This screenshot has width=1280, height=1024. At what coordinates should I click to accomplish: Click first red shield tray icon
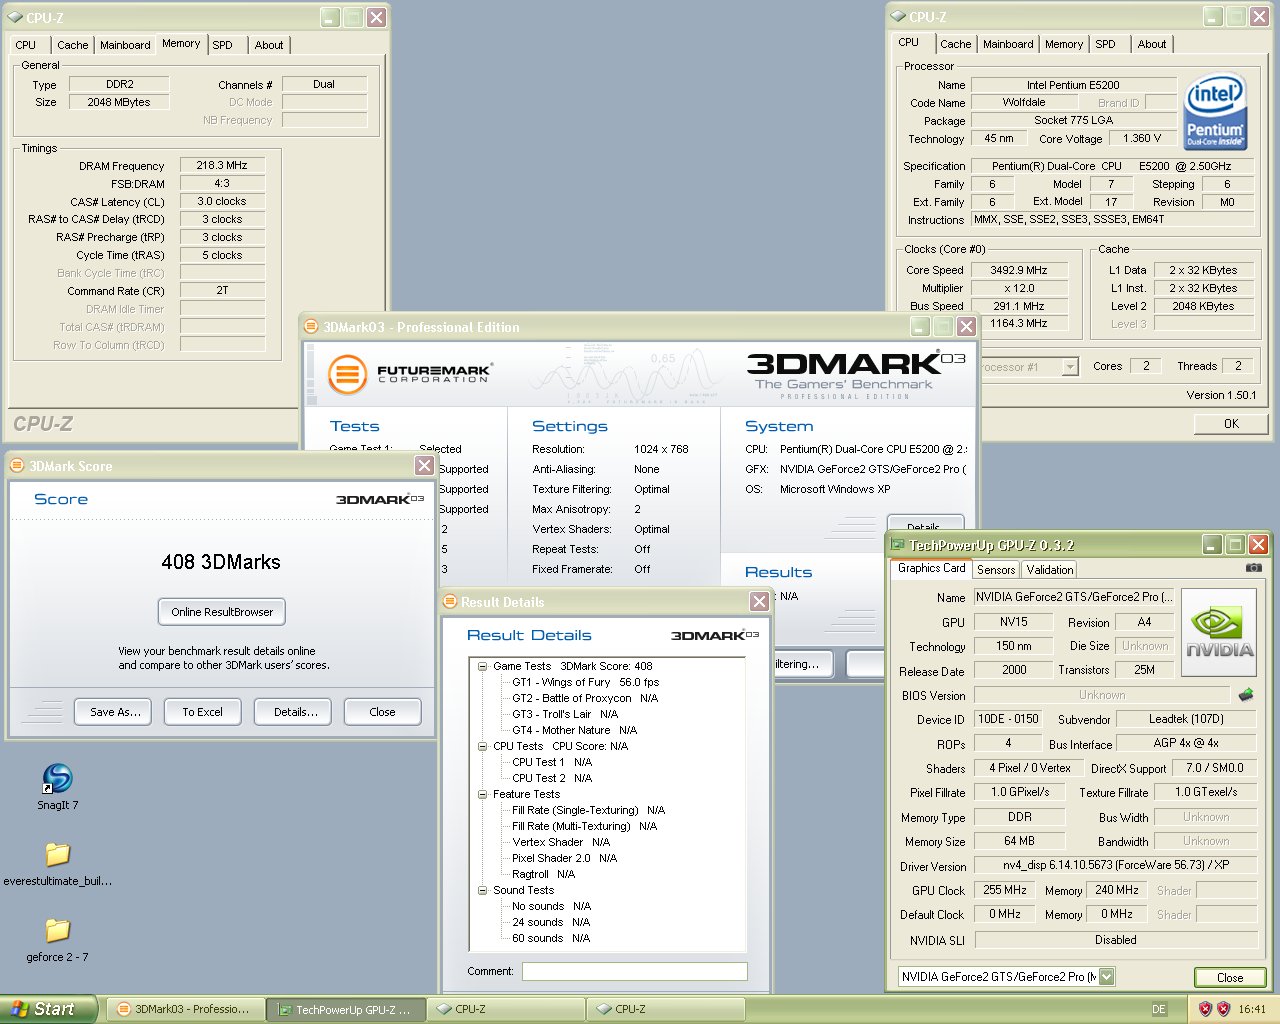1205,1009
